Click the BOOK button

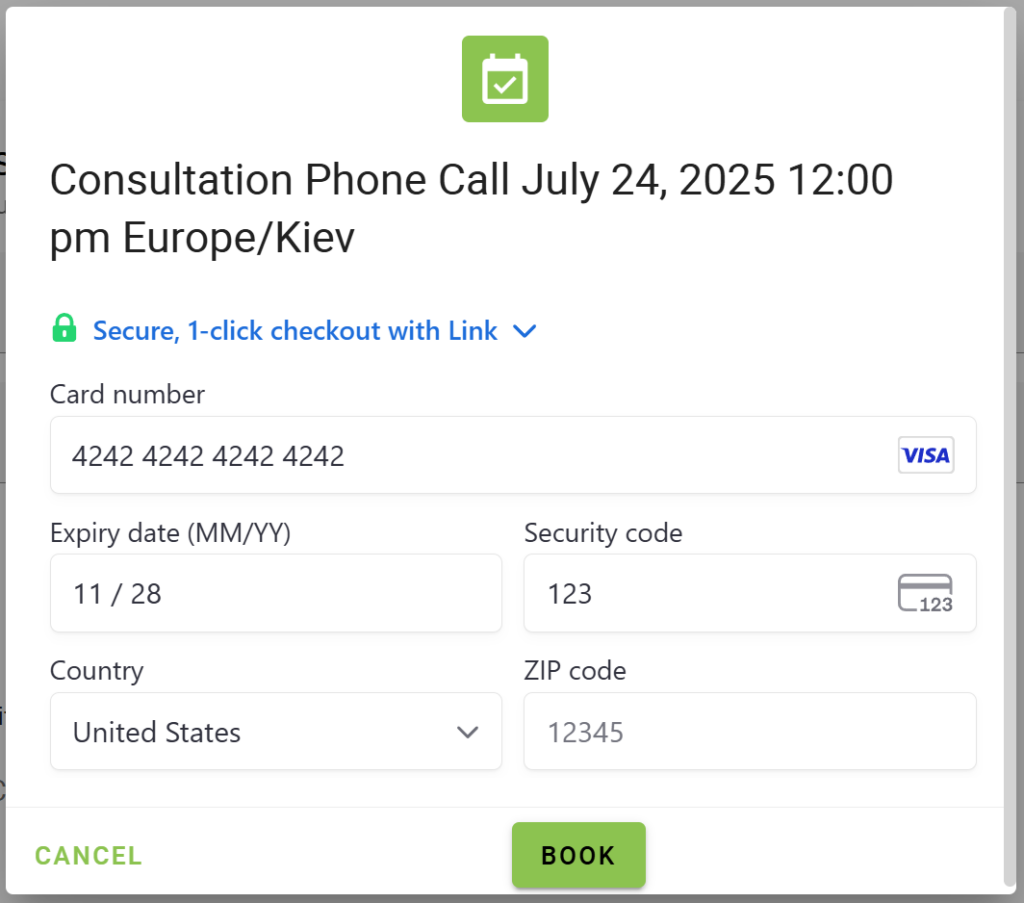coord(578,855)
